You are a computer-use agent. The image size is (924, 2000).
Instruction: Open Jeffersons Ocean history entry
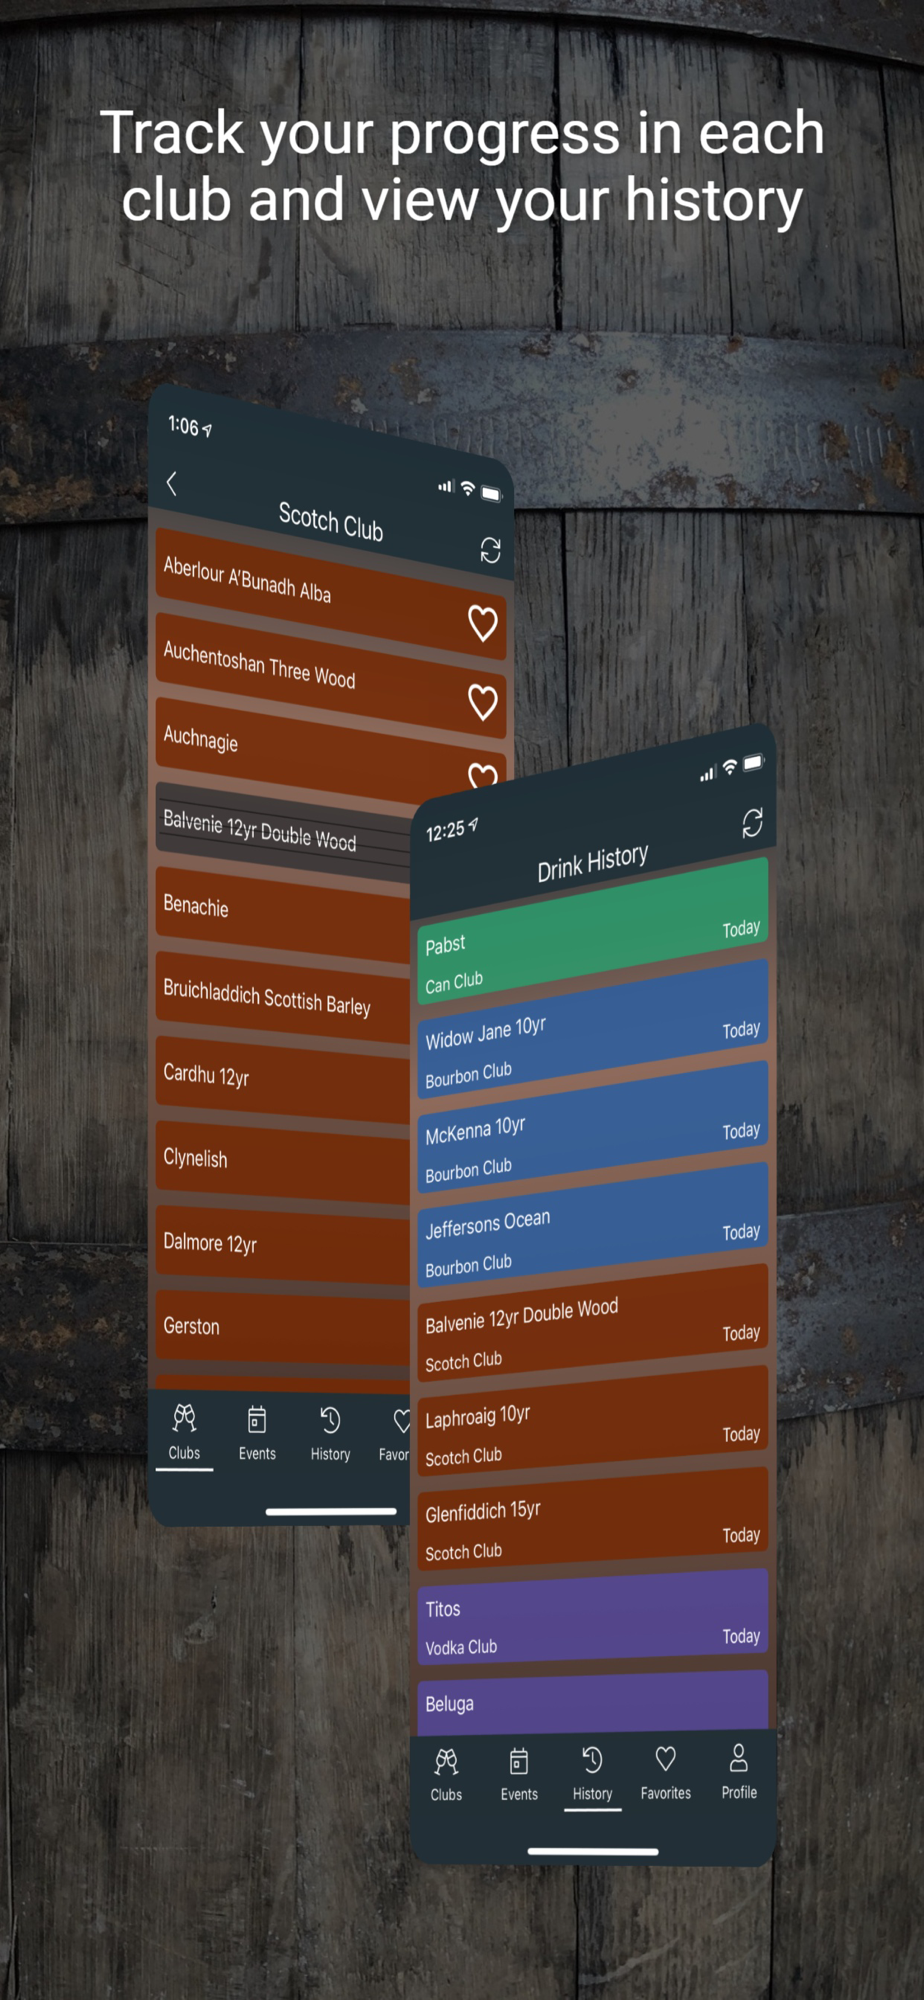(x=593, y=1224)
